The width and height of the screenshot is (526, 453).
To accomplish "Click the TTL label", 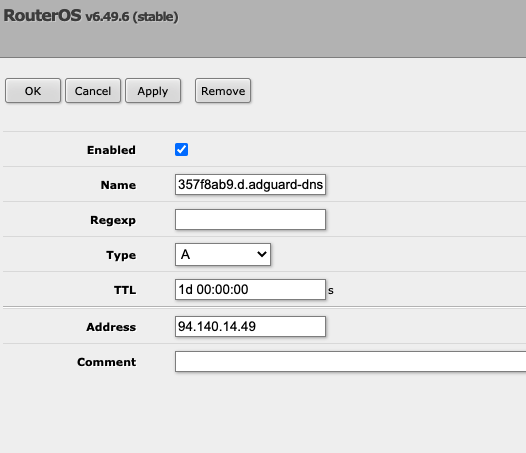I will click(x=125, y=290).
